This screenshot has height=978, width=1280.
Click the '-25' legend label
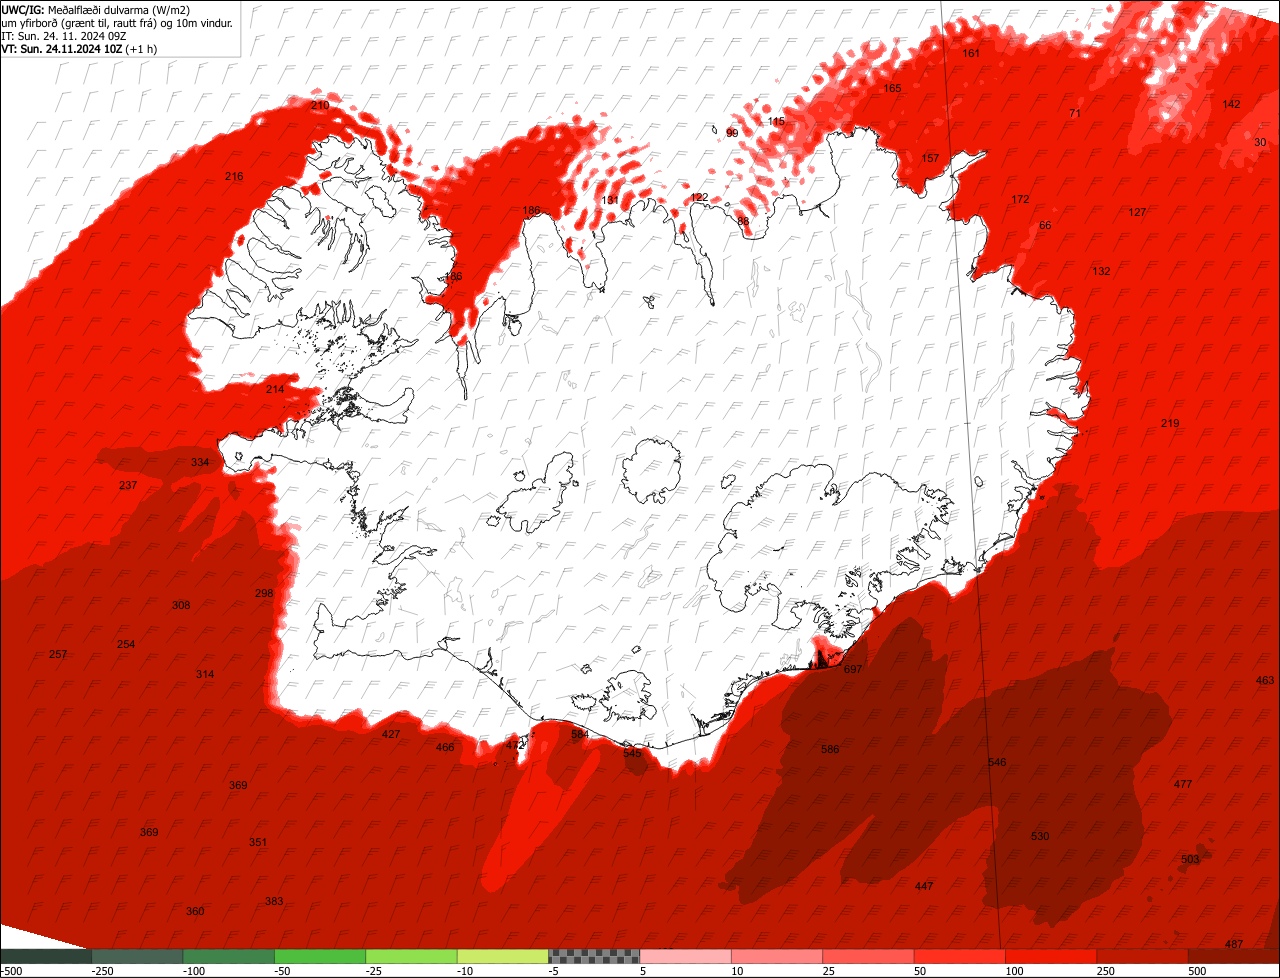375,971
